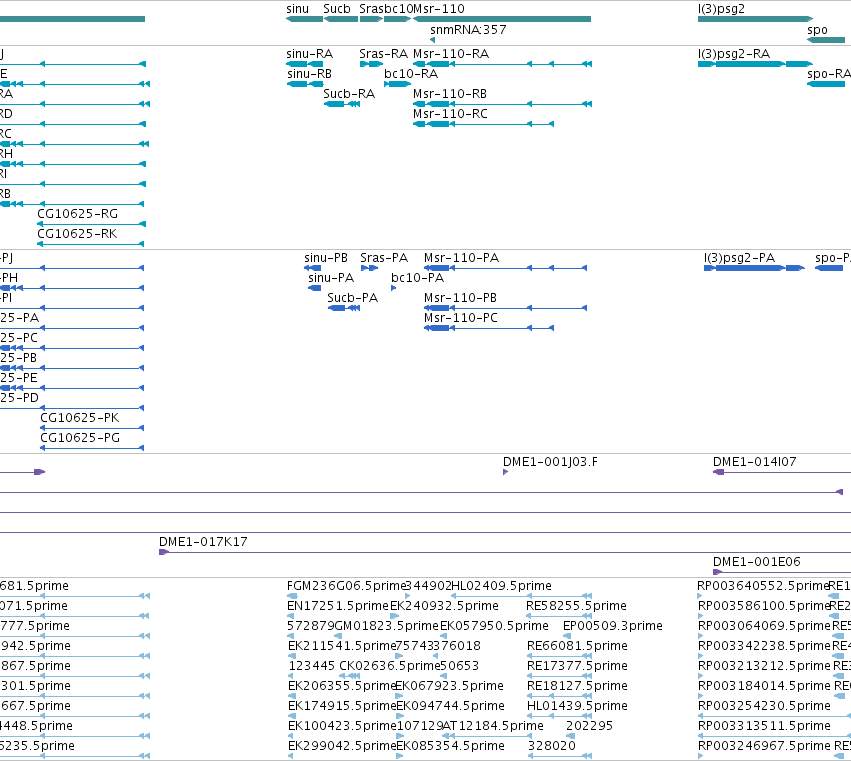The width and height of the screenshot is (851, 761).
Task: Click the FGM236G06.5prime EST label
Action: click(346, 586)
